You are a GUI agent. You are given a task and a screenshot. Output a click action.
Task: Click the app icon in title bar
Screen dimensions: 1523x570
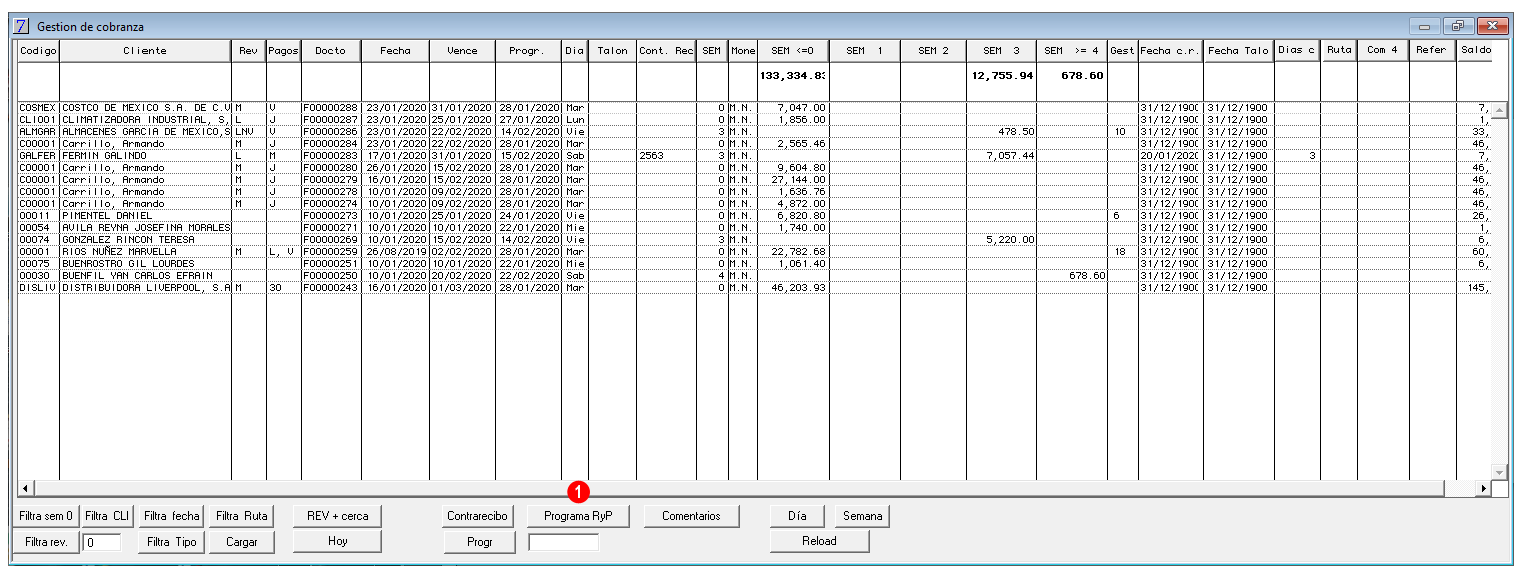click(x=22, y=26)
